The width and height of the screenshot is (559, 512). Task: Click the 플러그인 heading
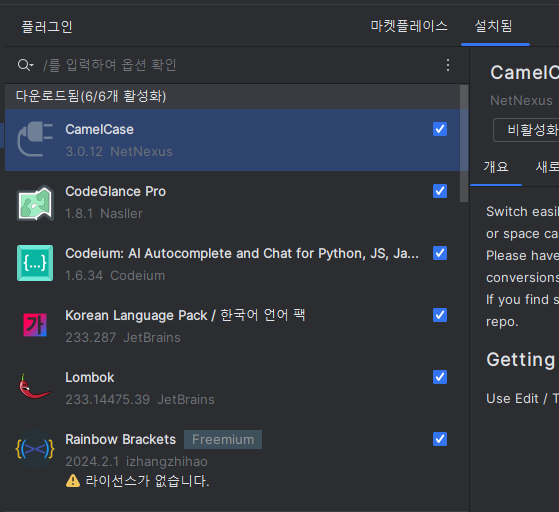(47, 27)
